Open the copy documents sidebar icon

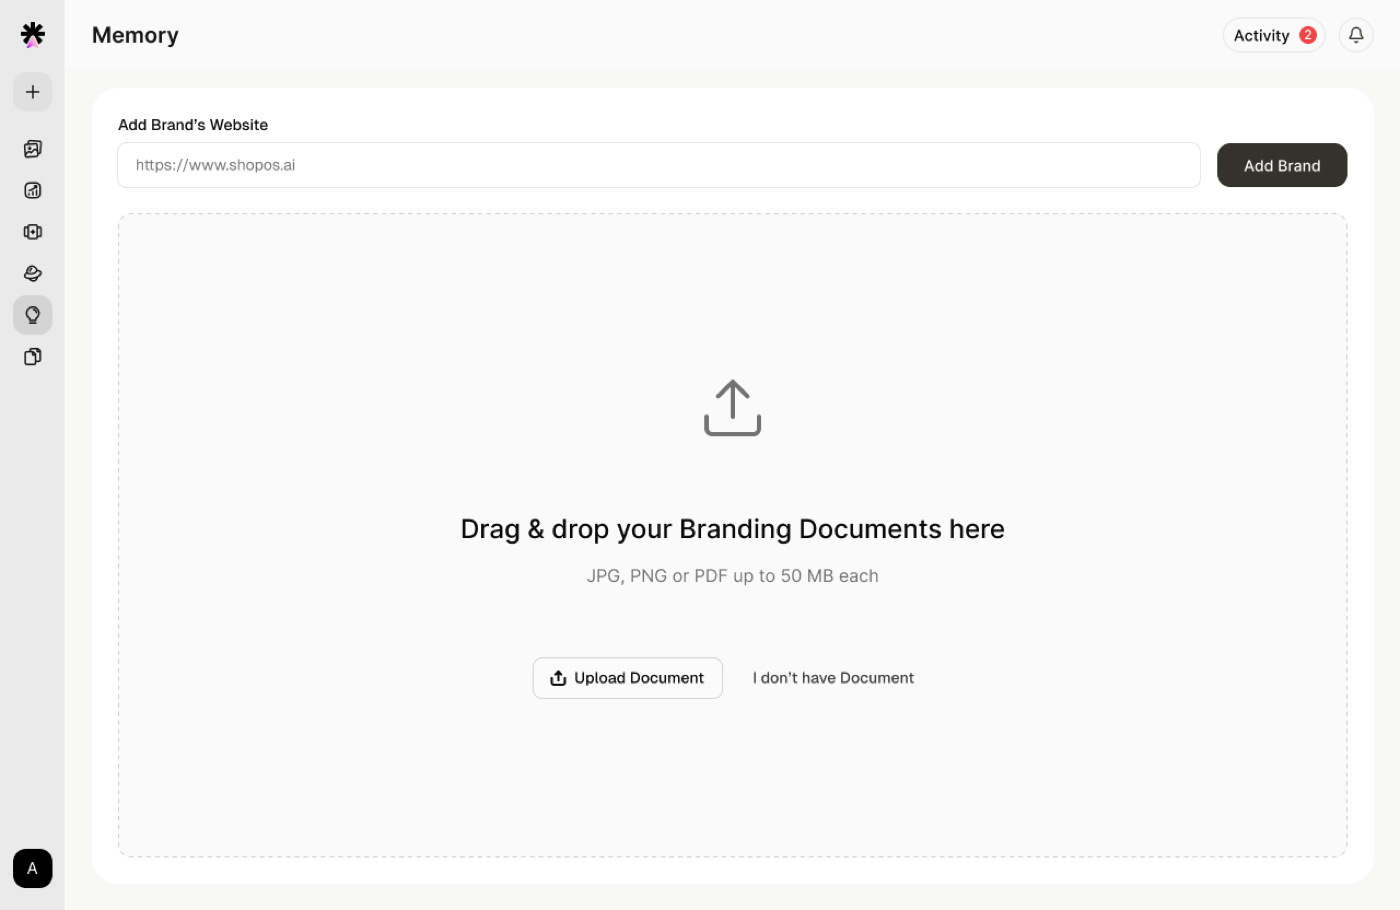[x=33, y=357]
